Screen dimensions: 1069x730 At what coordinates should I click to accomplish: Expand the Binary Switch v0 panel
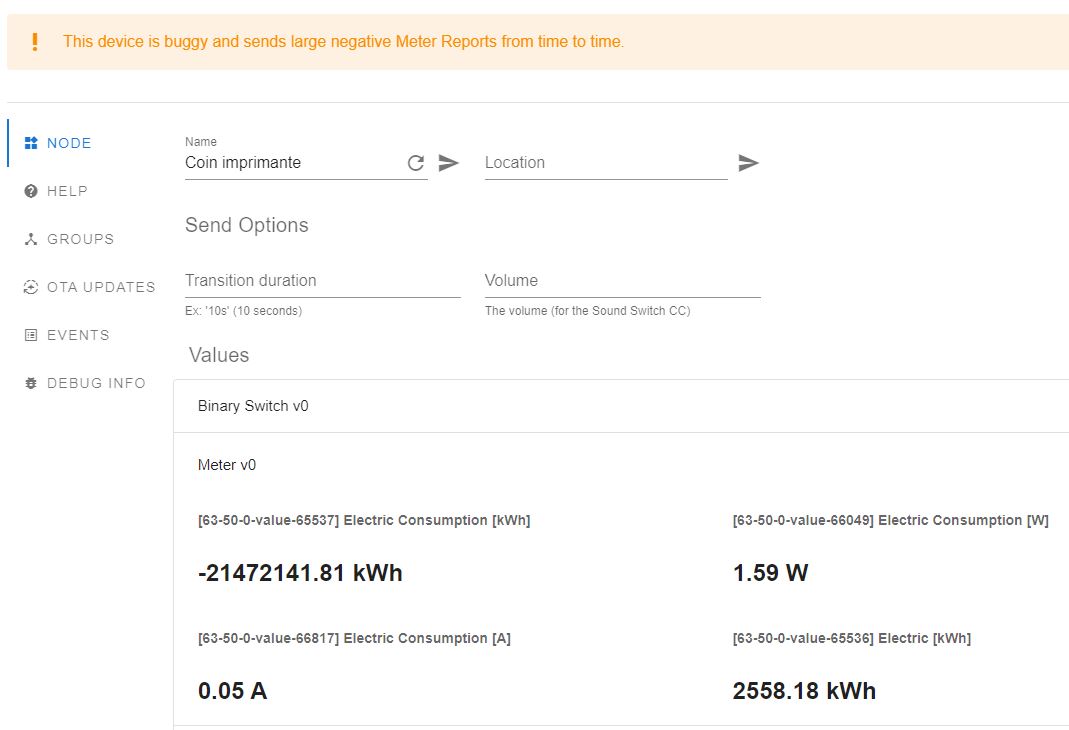coord(620,406)
